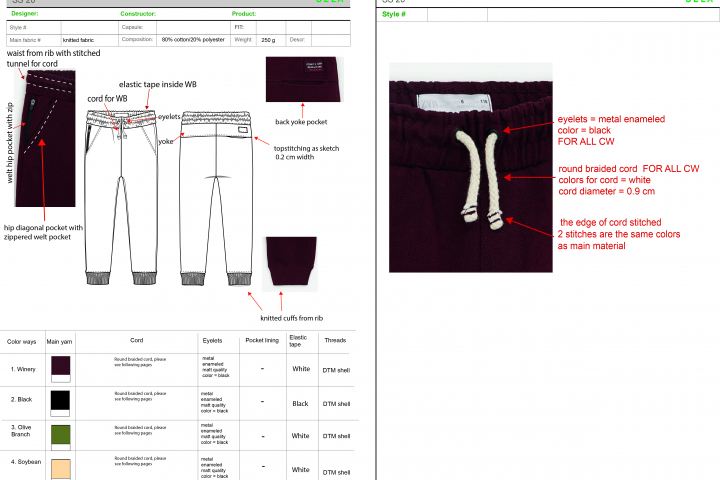Select the '3. Olive Branch' row label
This screenshot has height=480, width=720.
[x=21, y=430]
